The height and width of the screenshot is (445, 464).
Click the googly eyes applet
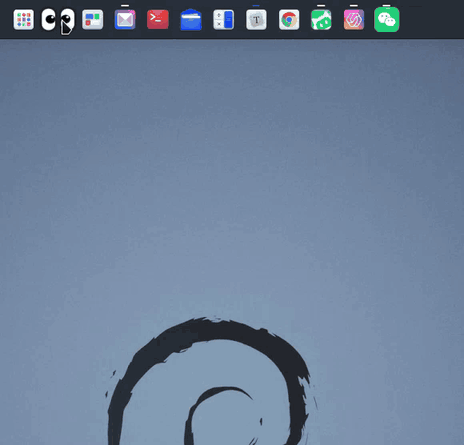point(58,20)
